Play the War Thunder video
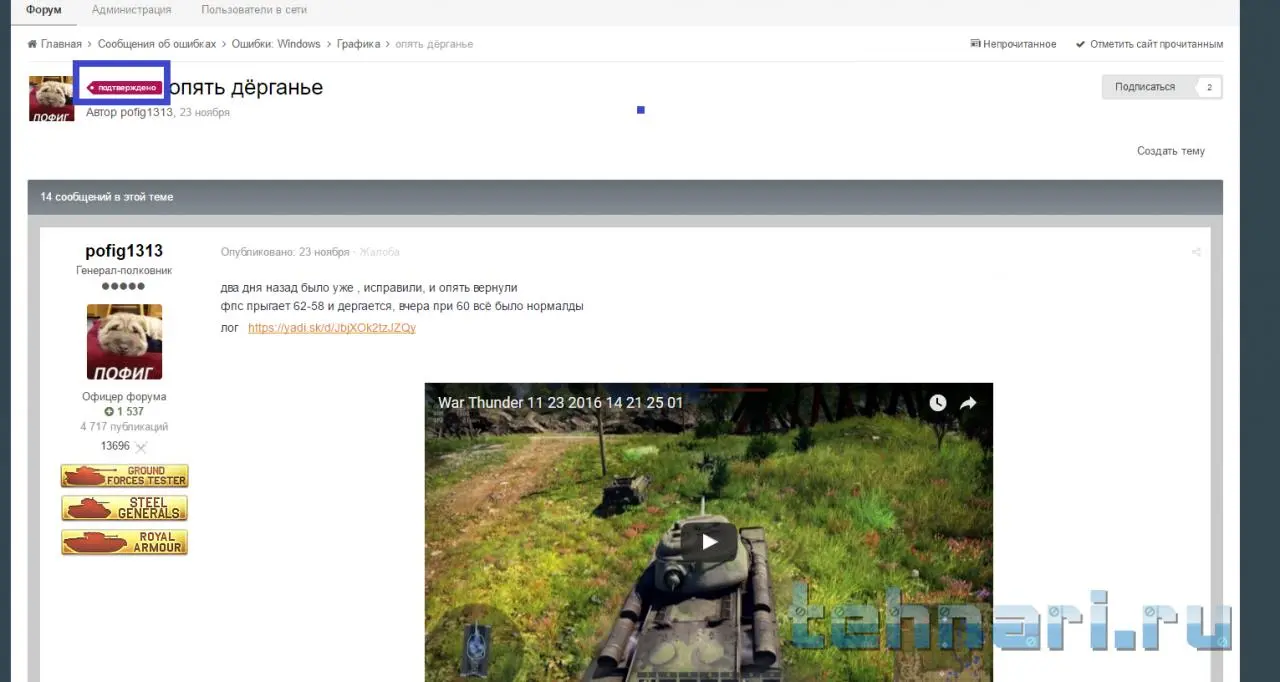 pos(709,542)
